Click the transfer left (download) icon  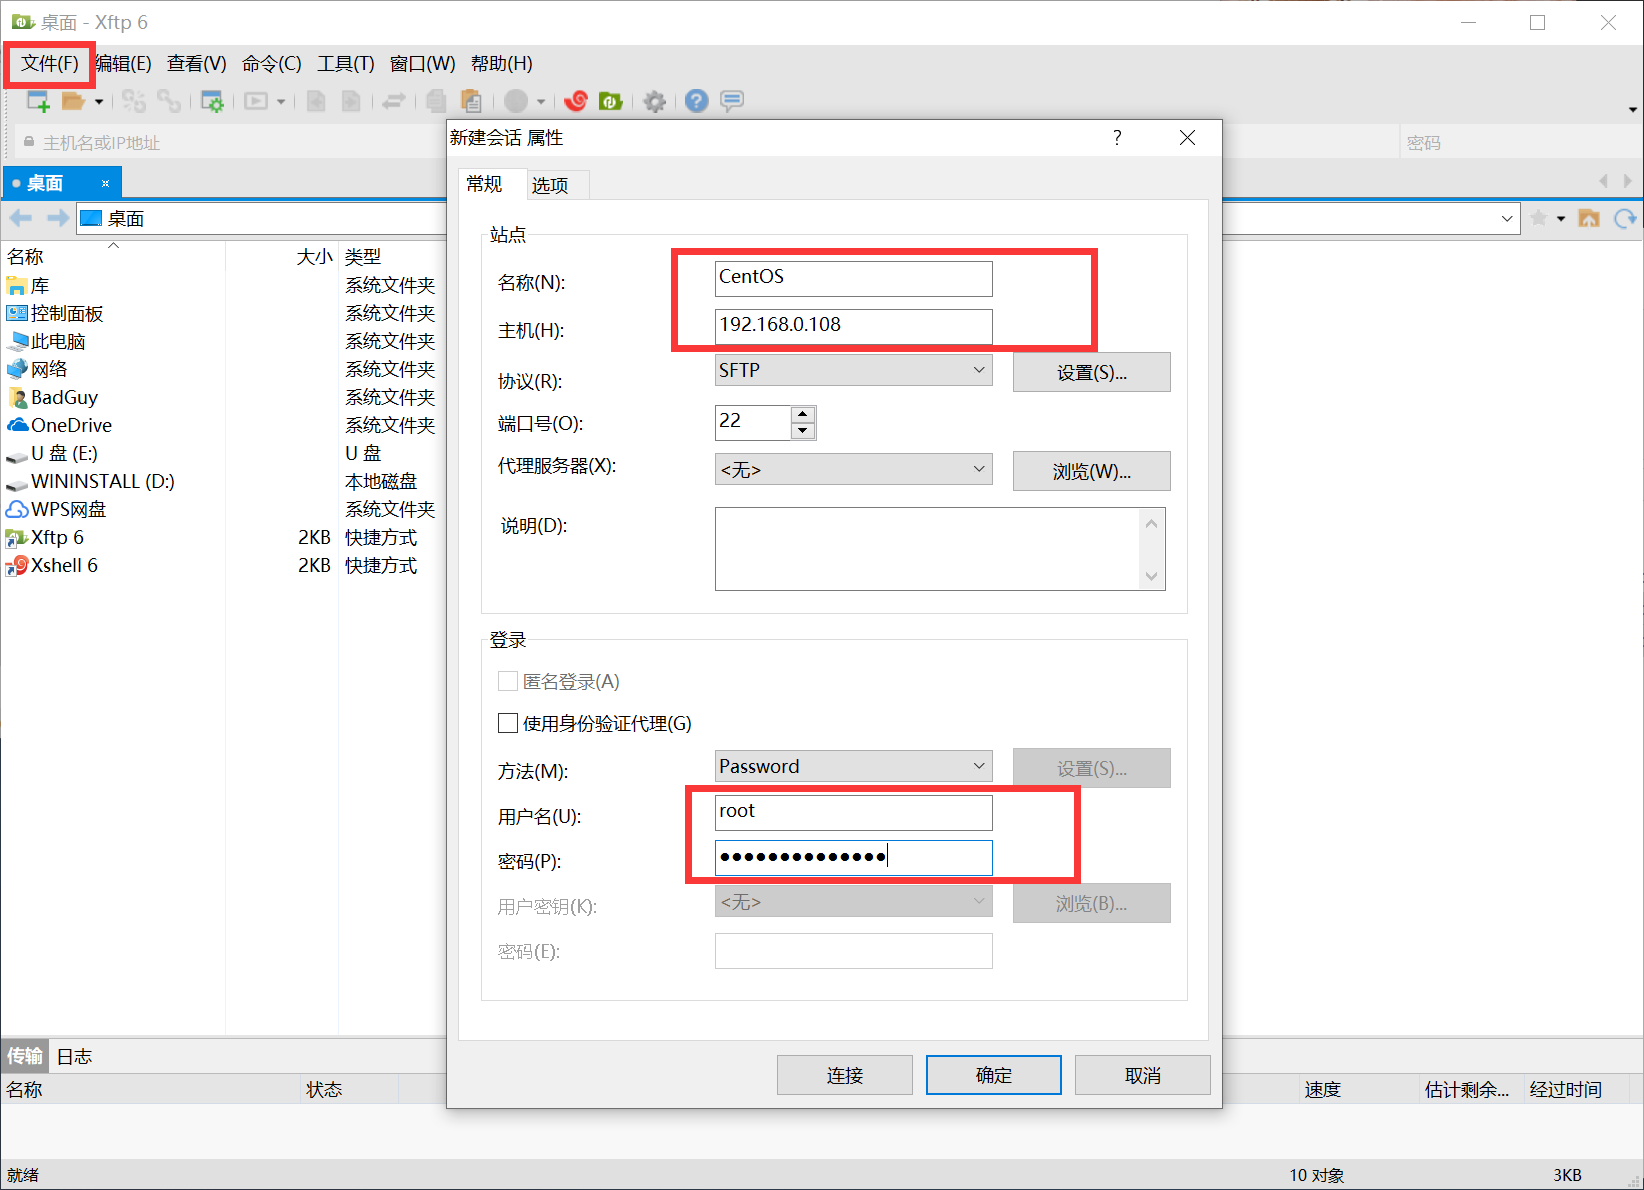coord(316,101)
